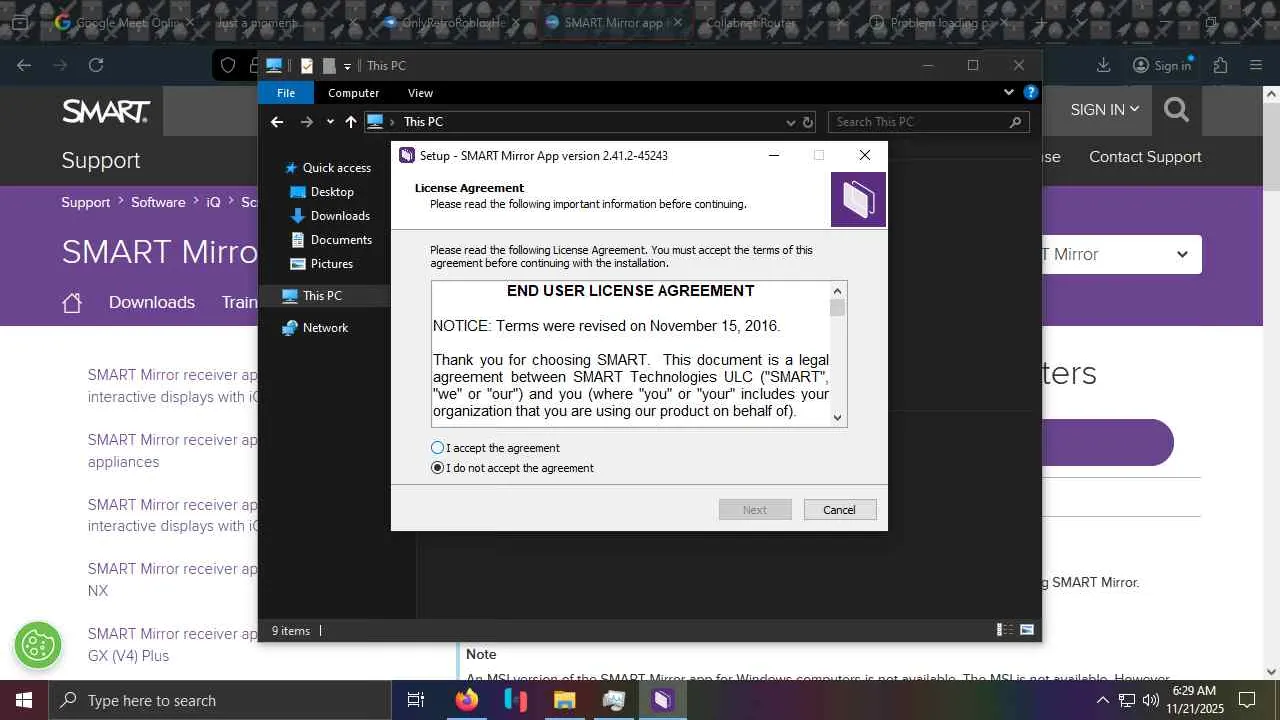
Task: Open the Computer ribbon tab in File Explorer
Action: click(x=354, y=93)
